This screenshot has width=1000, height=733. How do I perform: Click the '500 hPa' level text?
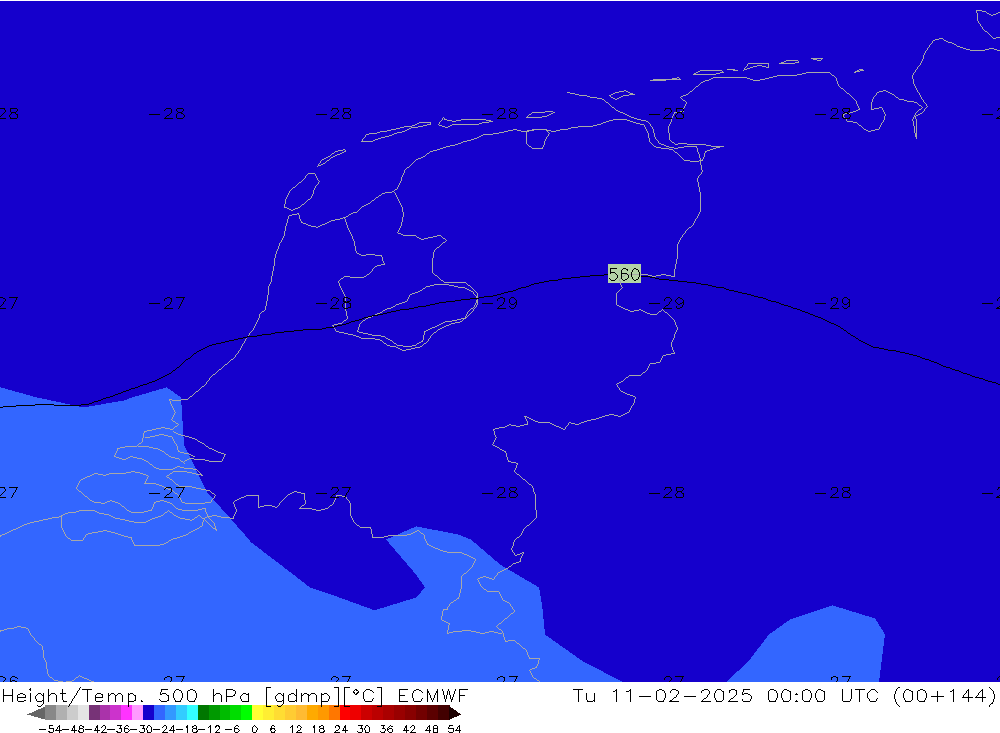[204, 695]
